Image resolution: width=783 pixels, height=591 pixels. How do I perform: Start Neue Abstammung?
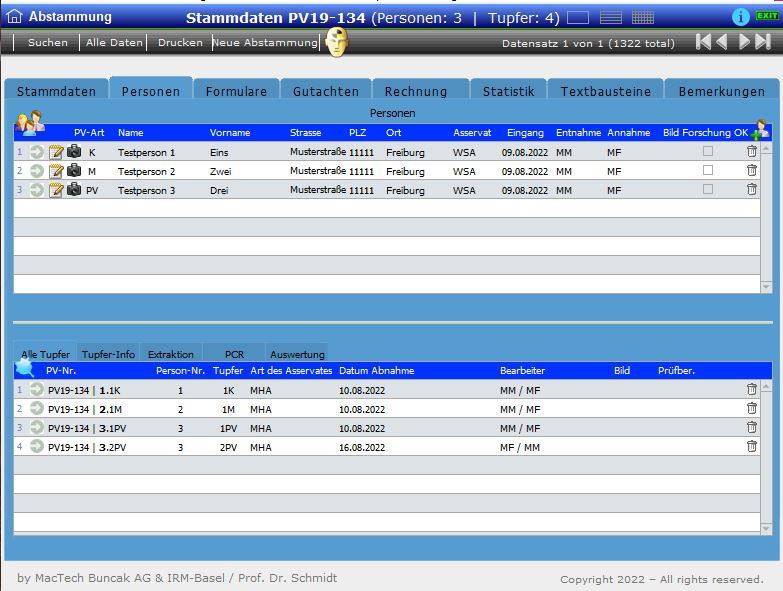265,42
